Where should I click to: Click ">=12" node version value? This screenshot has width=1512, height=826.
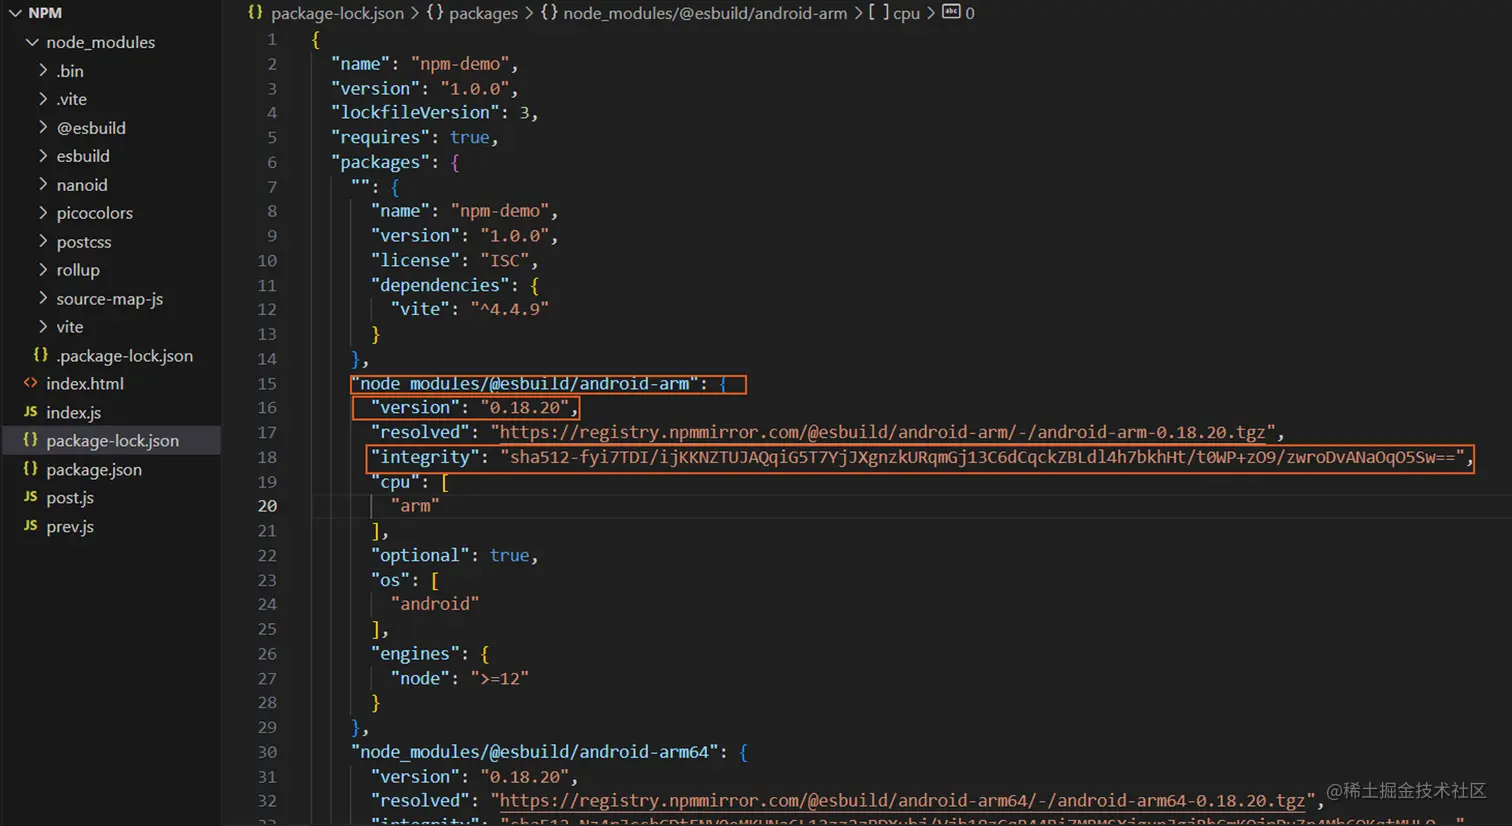pyautogui.click(x=499, y=678)
